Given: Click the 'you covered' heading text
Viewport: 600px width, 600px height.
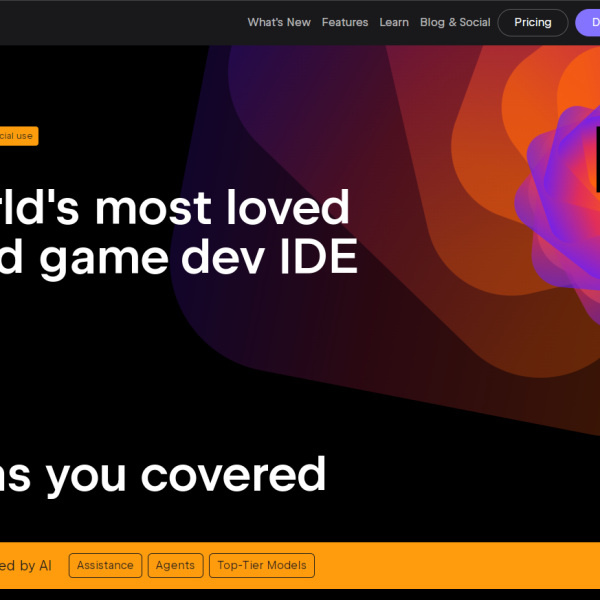Looking at the screenshot, I should (x=186, y=476).
